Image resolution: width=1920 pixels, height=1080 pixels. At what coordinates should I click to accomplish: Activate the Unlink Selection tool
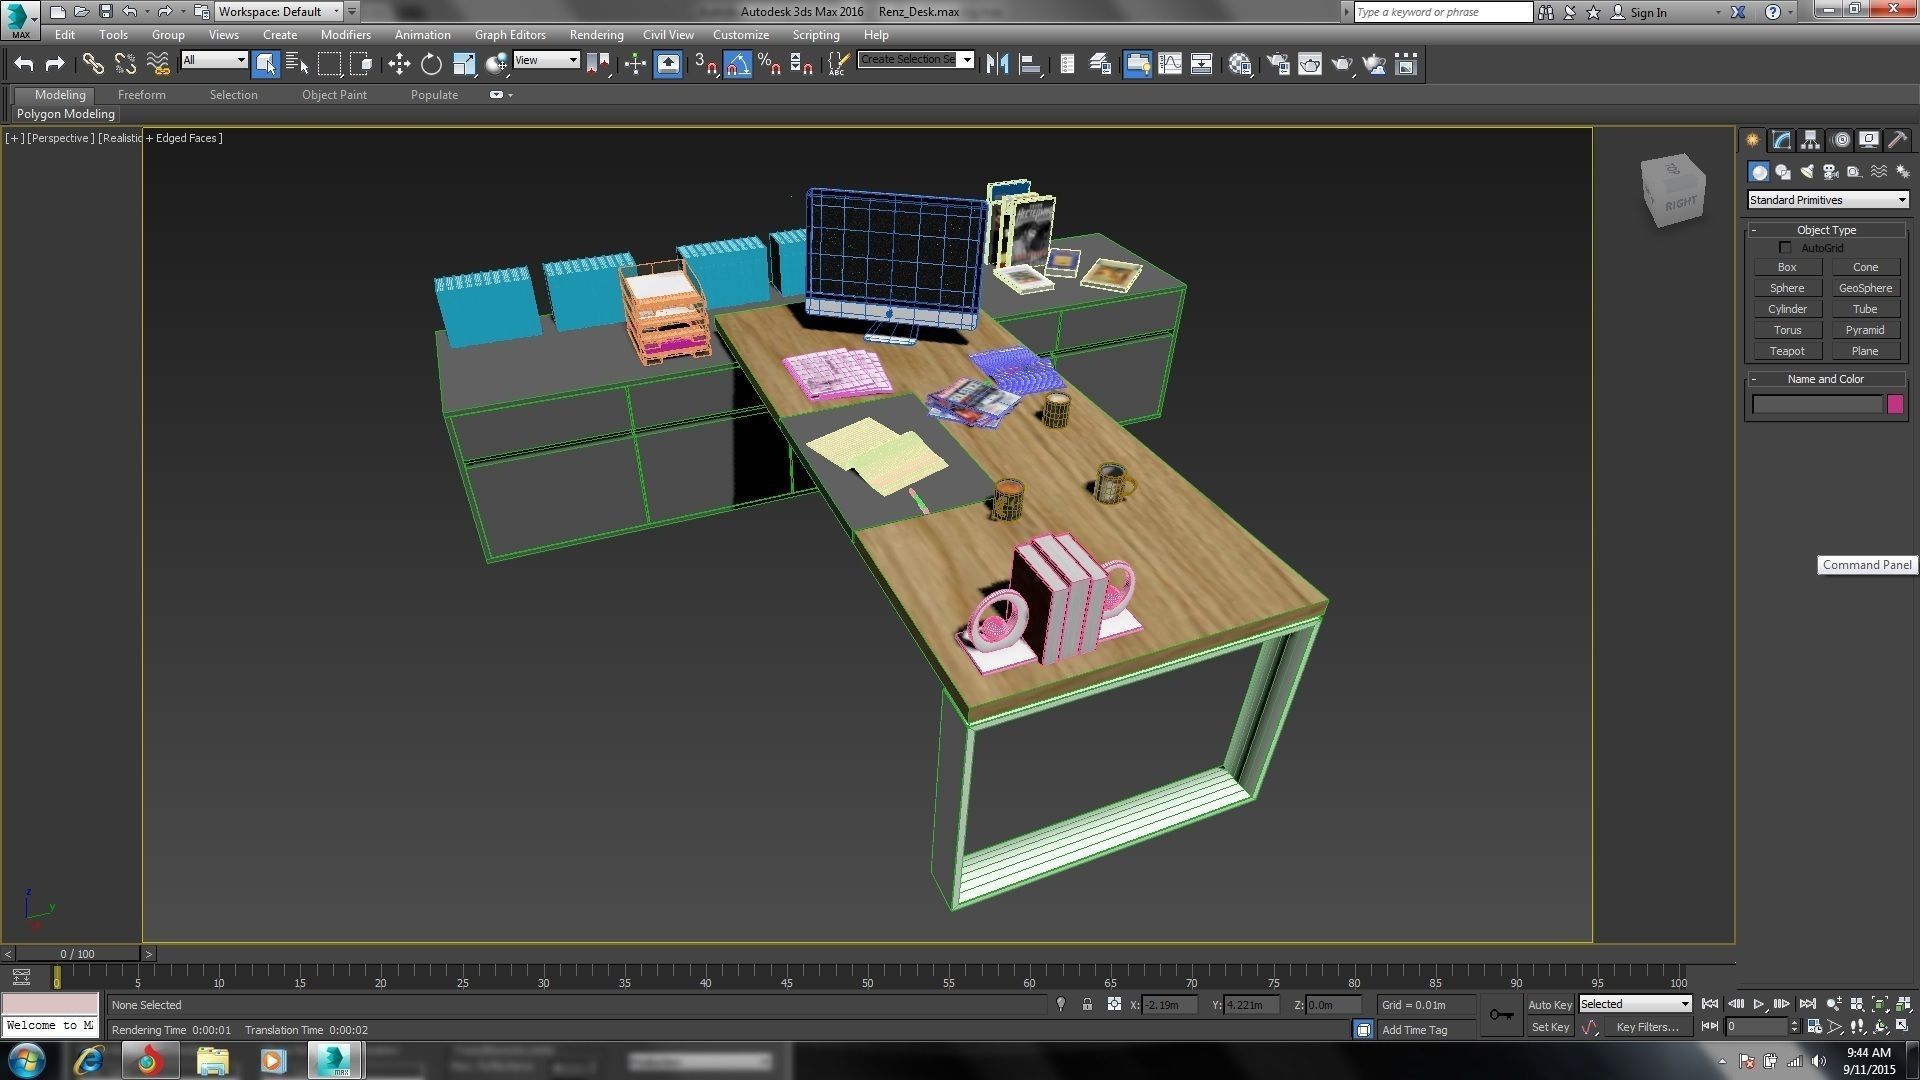[125, 64]
